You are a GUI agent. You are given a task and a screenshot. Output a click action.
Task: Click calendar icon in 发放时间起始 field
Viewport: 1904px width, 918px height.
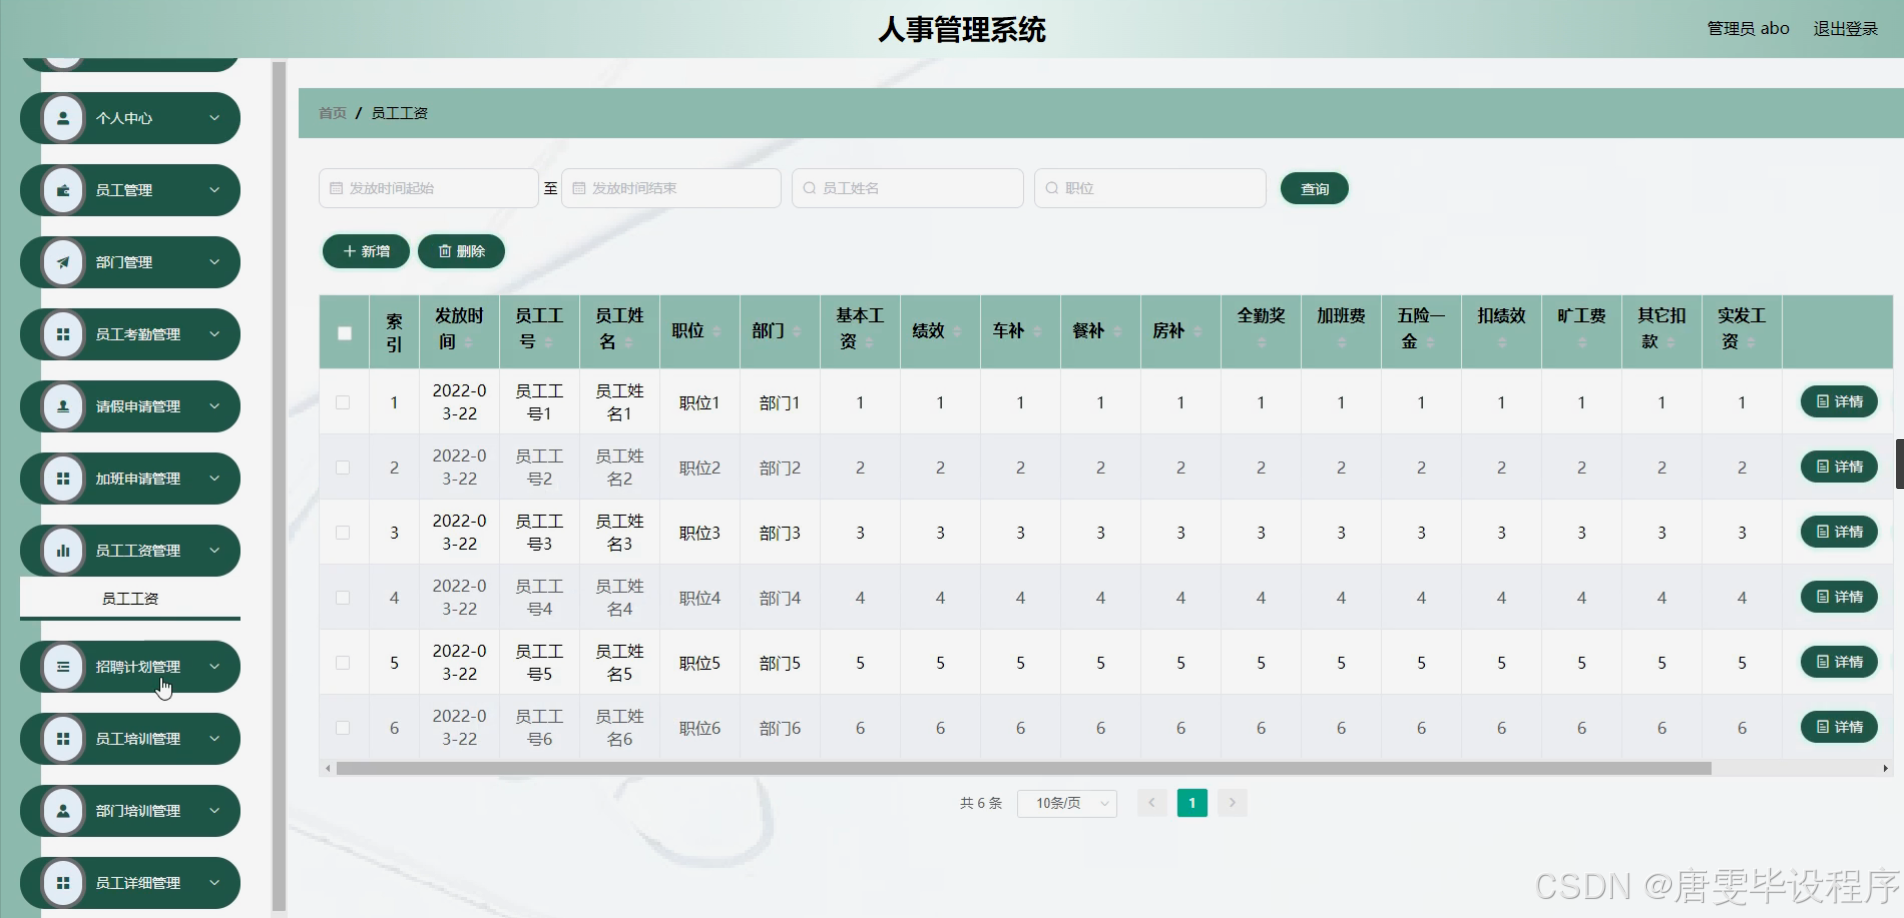pyautogui.click(x=336, y=188)
